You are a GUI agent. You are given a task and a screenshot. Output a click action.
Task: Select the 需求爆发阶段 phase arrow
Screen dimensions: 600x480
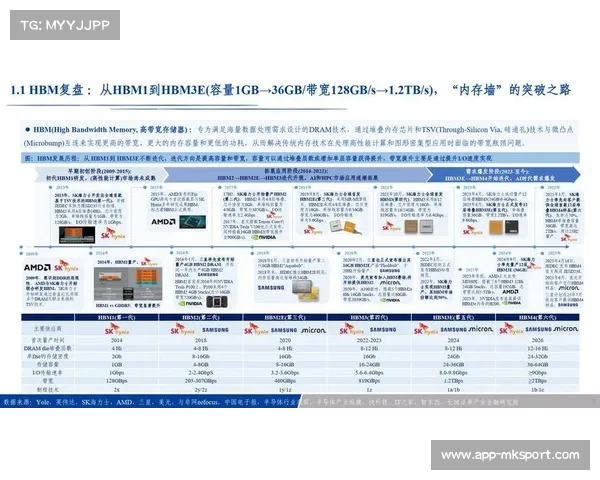click(504, 175)
